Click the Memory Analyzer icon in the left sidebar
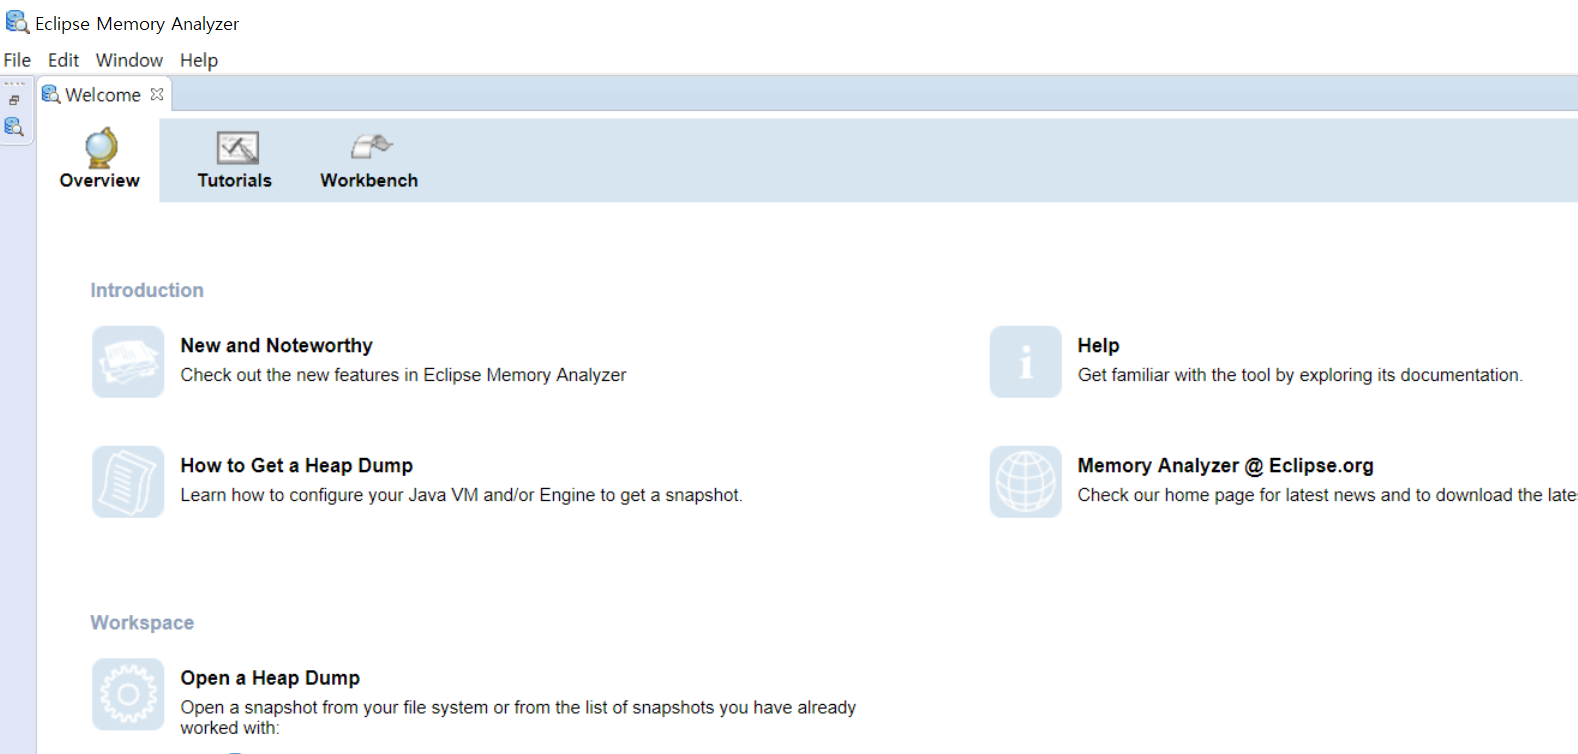 [x=14, y=127]
